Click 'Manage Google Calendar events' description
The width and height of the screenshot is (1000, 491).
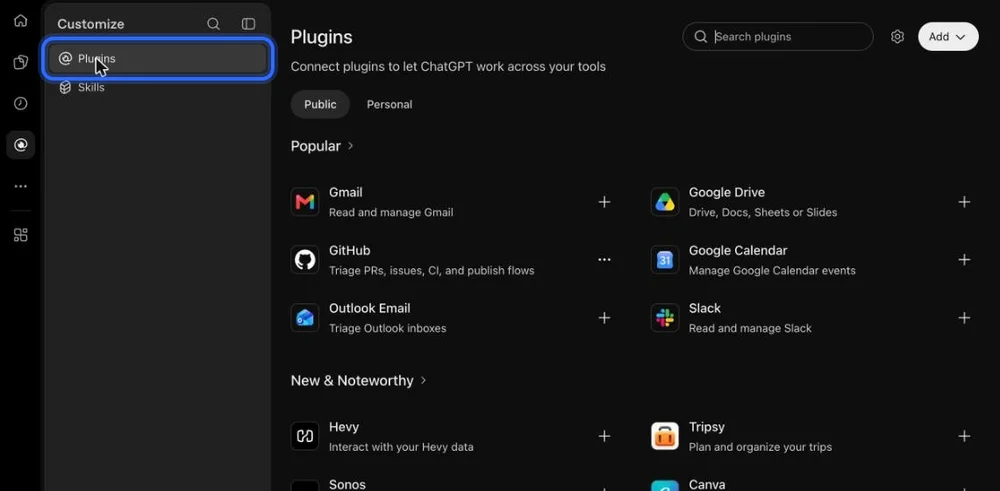tap(772, 270)
